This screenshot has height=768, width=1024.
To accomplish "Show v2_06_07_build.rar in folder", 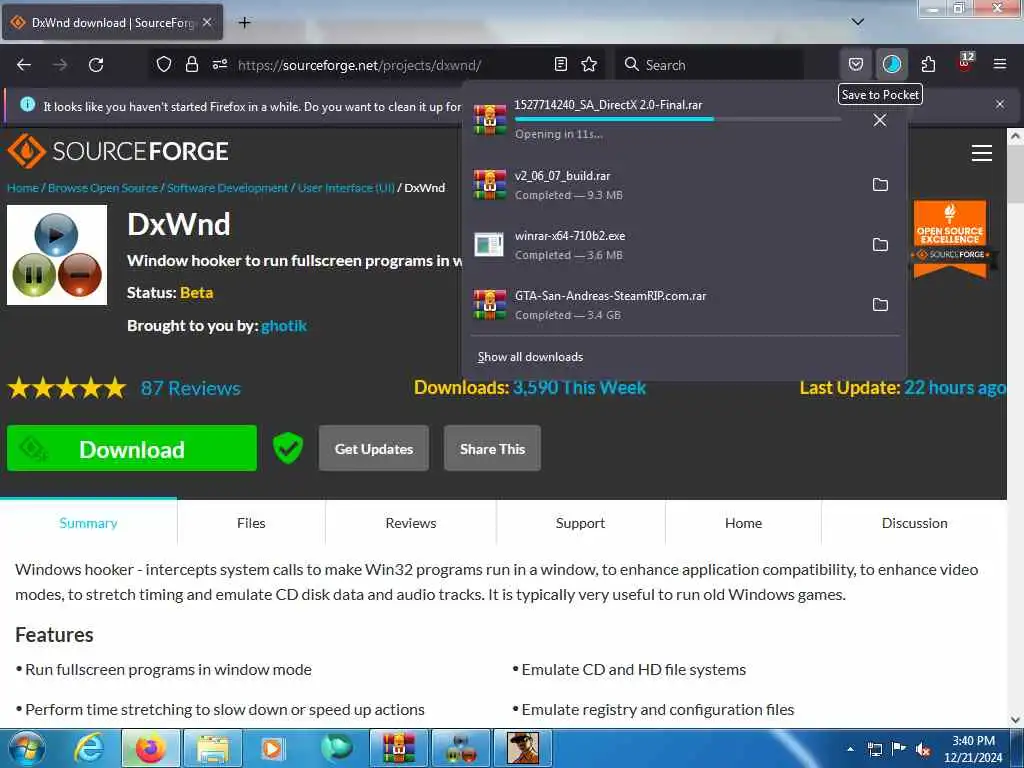I will (880, 185).
